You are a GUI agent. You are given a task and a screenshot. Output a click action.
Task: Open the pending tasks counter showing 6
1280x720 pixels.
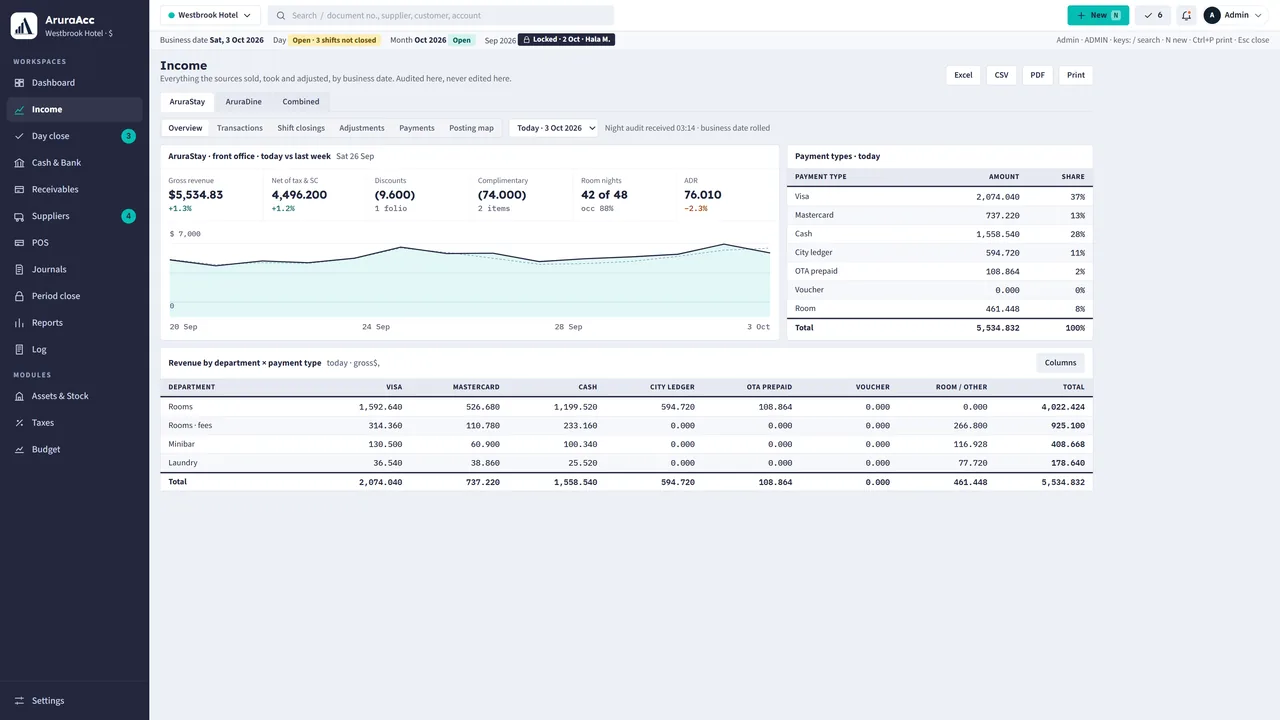1153,15
